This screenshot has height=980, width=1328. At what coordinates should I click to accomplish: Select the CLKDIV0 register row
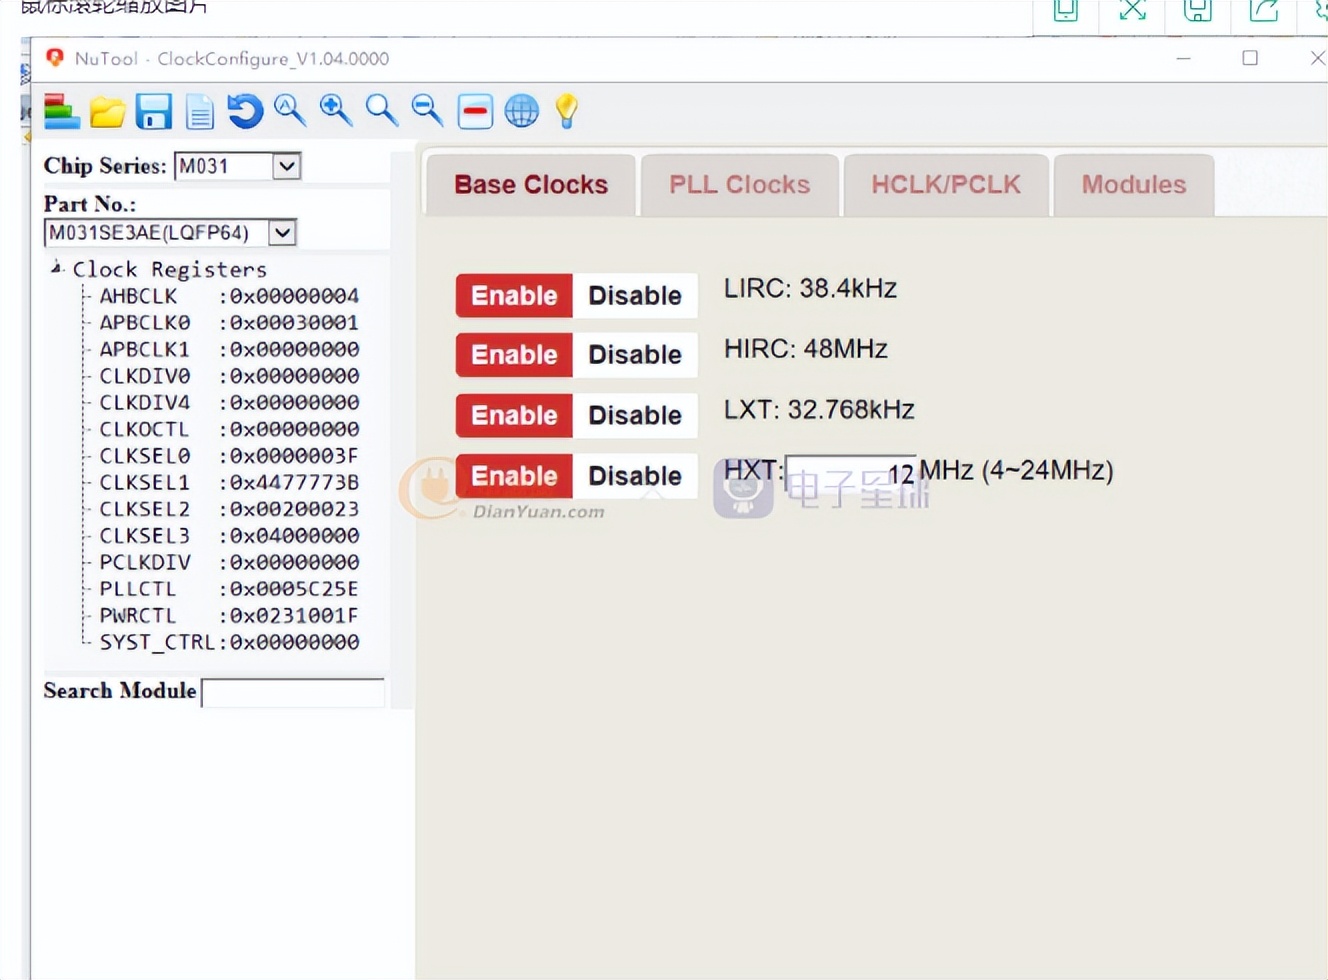coord(229,376)
